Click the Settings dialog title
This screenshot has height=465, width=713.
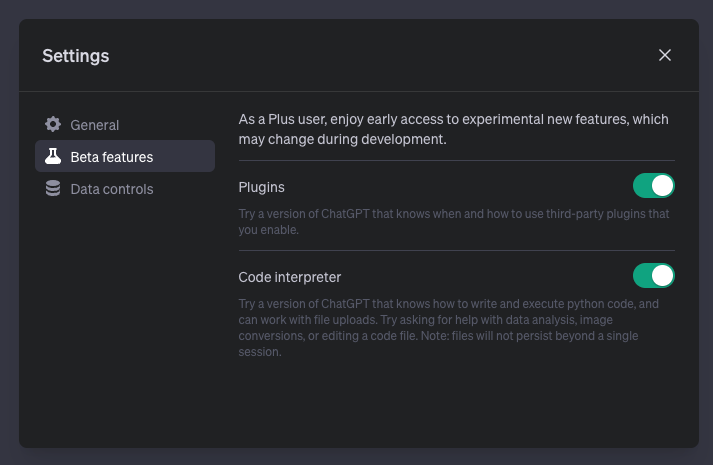75,56
